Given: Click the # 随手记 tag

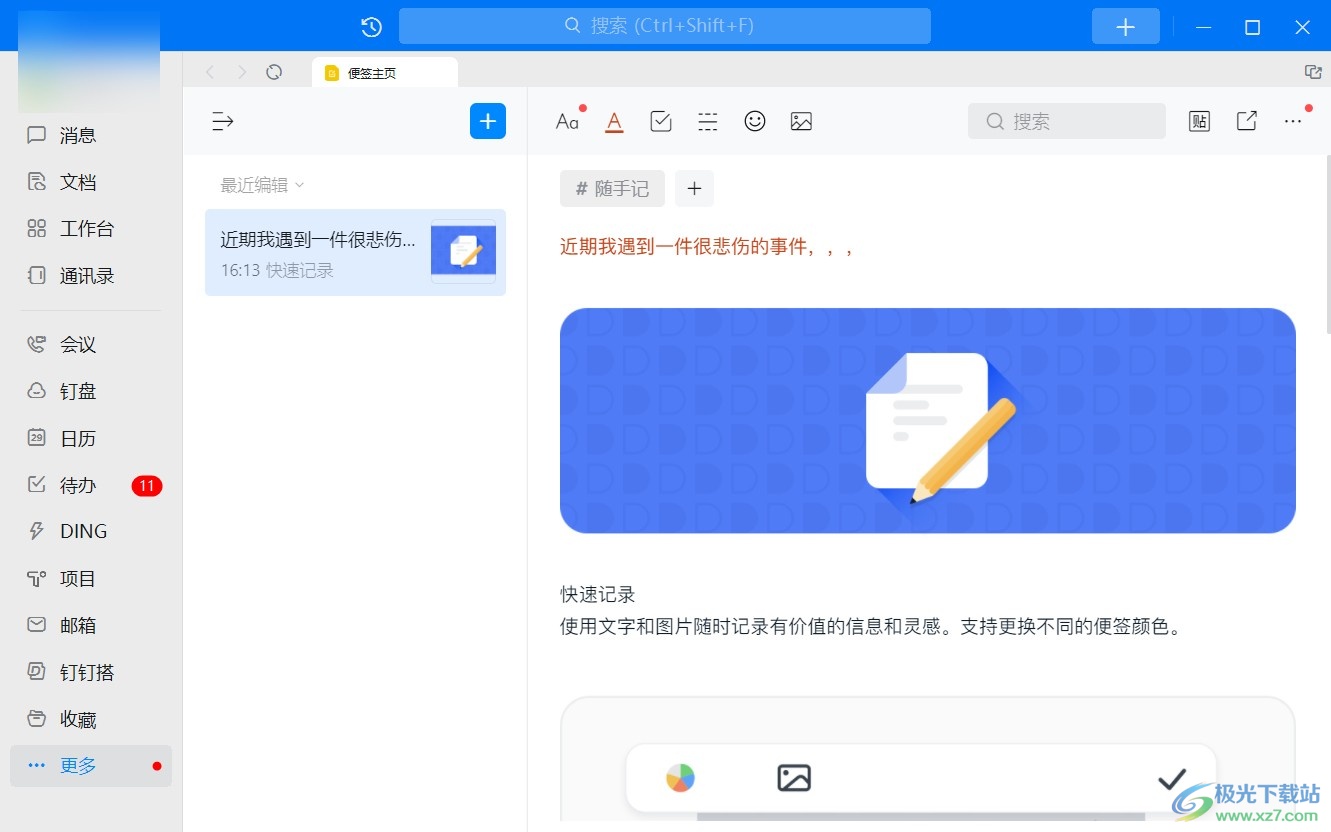Looking at the screenshot, I should click(612, 189).
